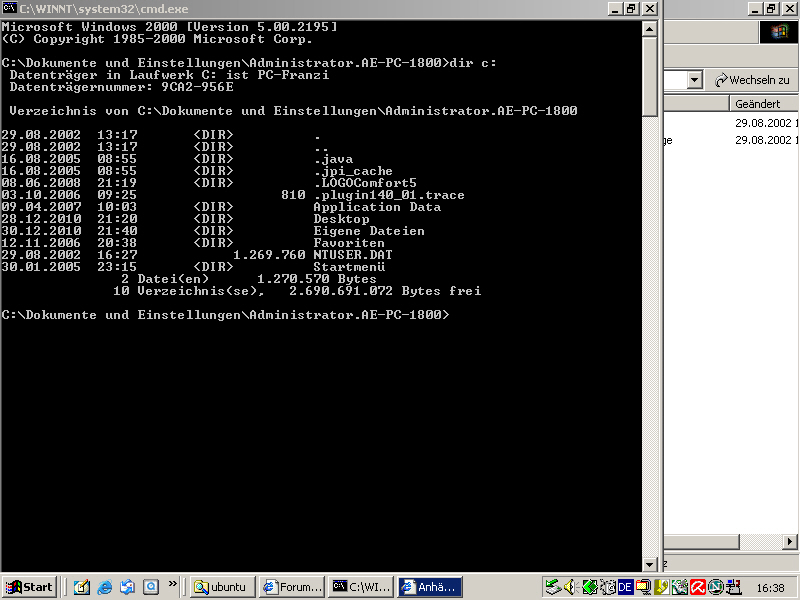The image size is (800, 600).
Task: Open the Start menu
Action: [x=29, y=587]
